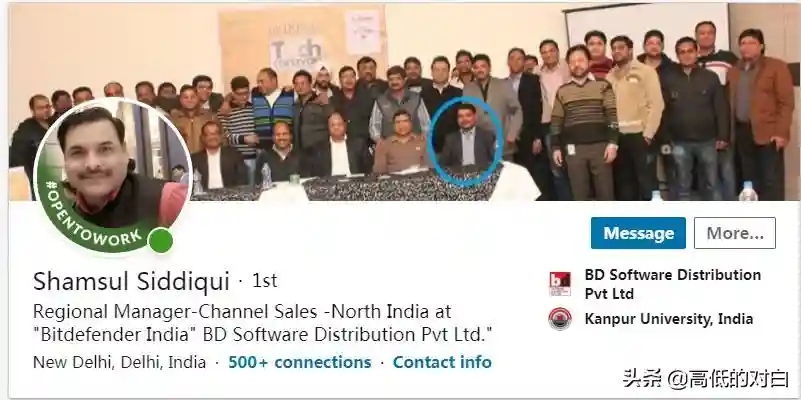Open BD Software Distribution Pvt Ltd company link

tap(673, 284)
